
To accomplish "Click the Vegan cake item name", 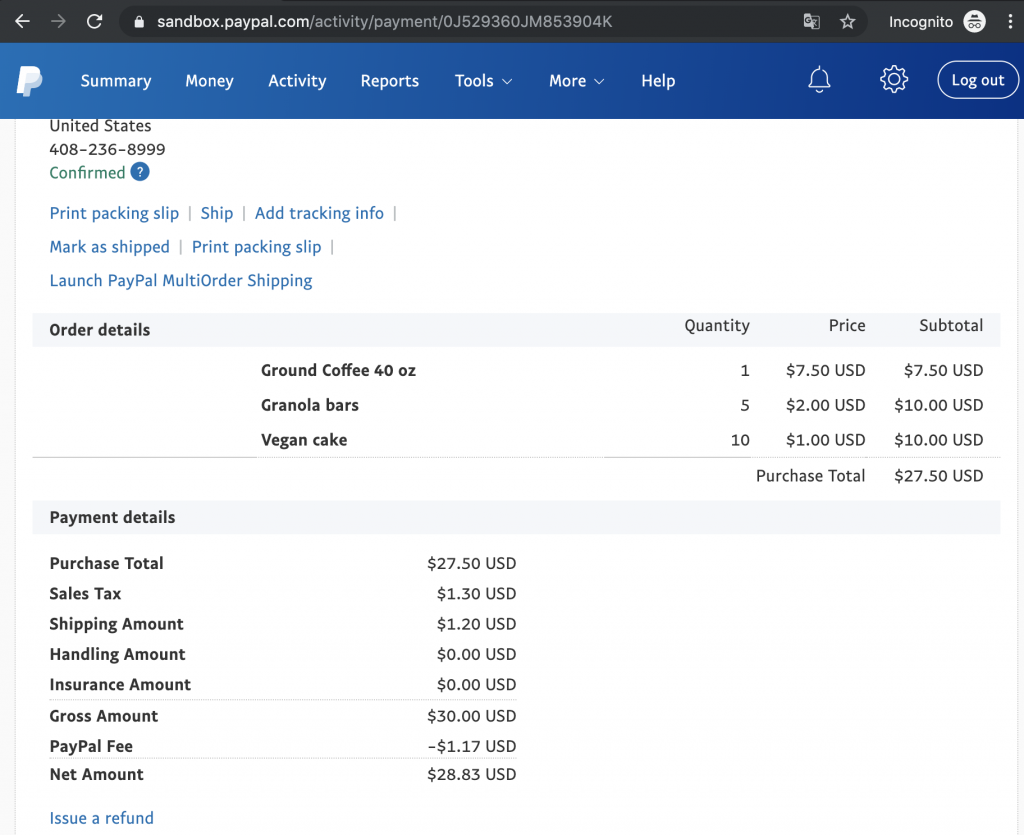I will (x=304, y=440).
